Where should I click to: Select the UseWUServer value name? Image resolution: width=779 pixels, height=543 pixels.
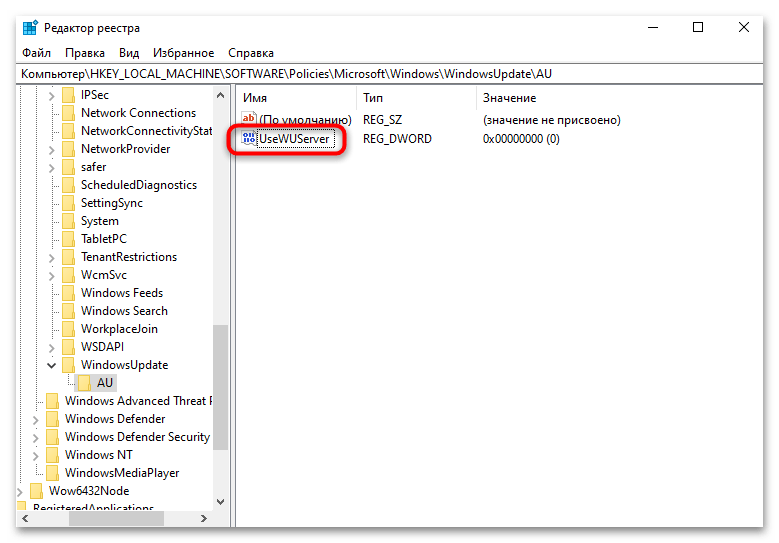click(x=294, y=139)
